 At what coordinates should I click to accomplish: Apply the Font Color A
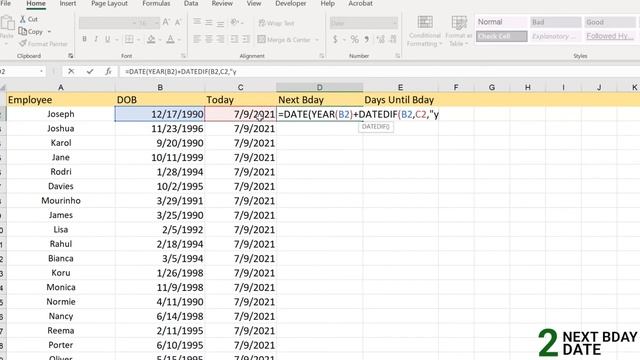click(171, 39)
